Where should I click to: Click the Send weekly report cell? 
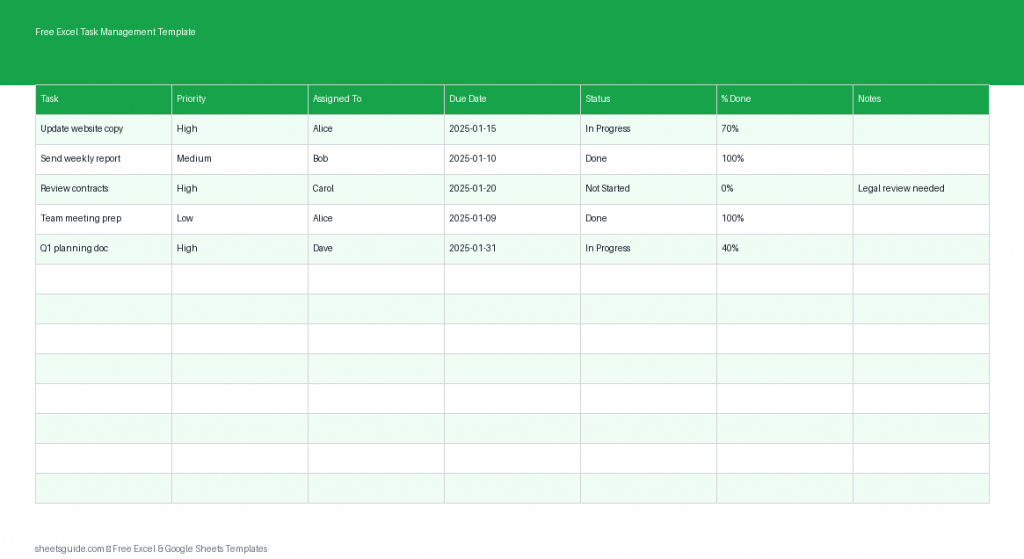tap(103, 159)
